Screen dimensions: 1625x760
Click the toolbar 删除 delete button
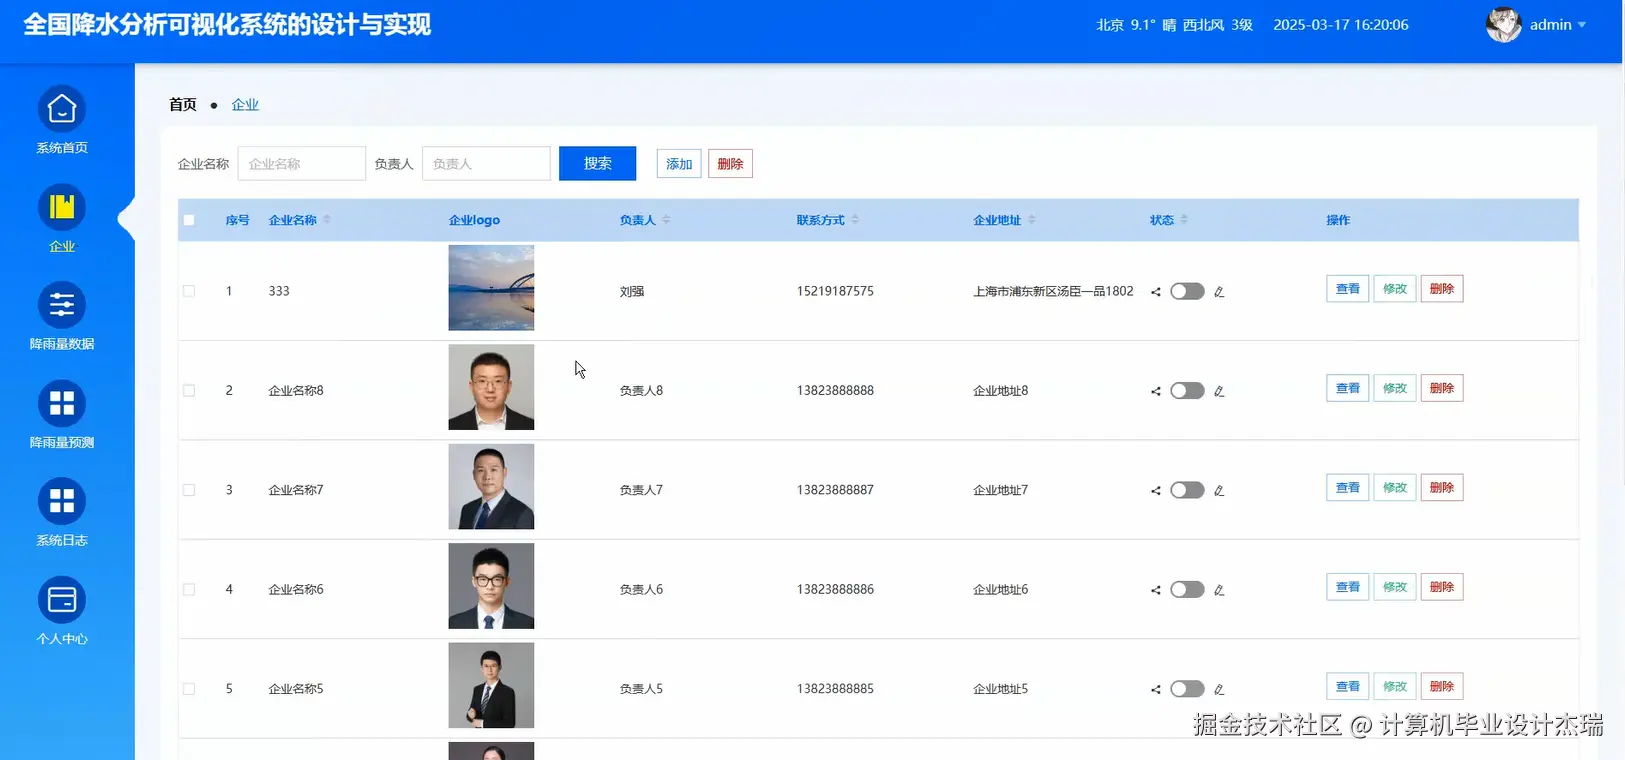click(x=730, y=164)
